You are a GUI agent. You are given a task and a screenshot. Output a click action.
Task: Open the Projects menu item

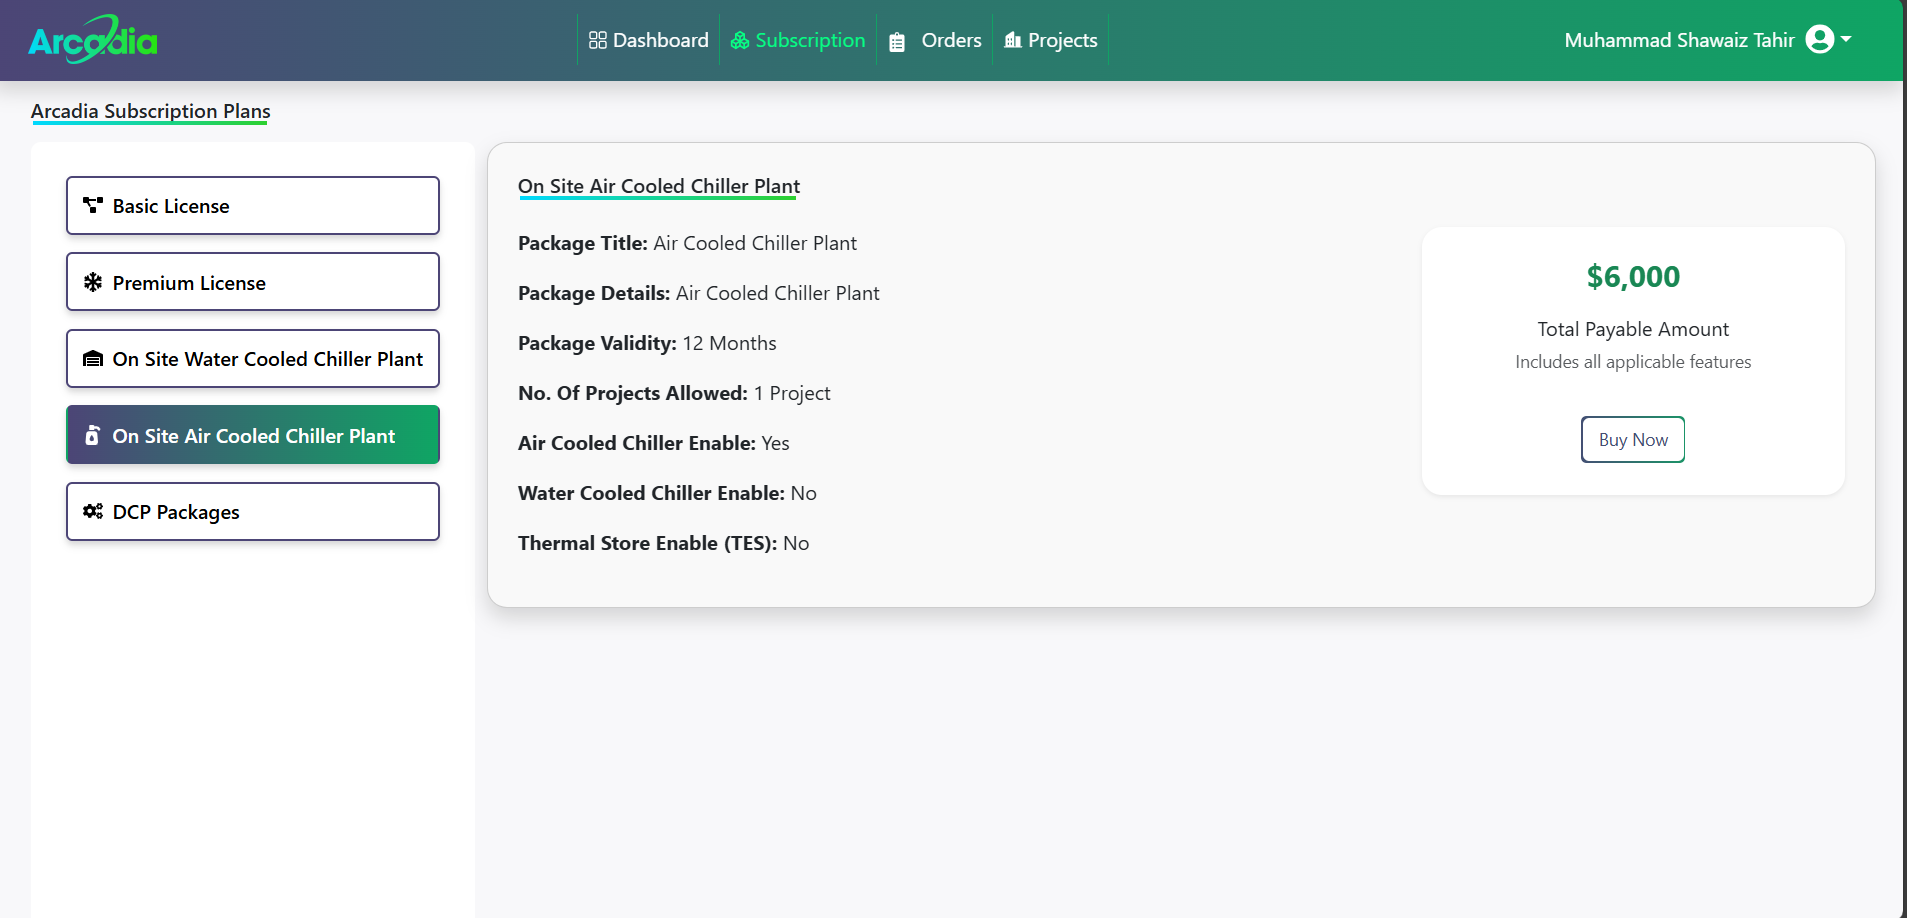tap(1062, 40)
